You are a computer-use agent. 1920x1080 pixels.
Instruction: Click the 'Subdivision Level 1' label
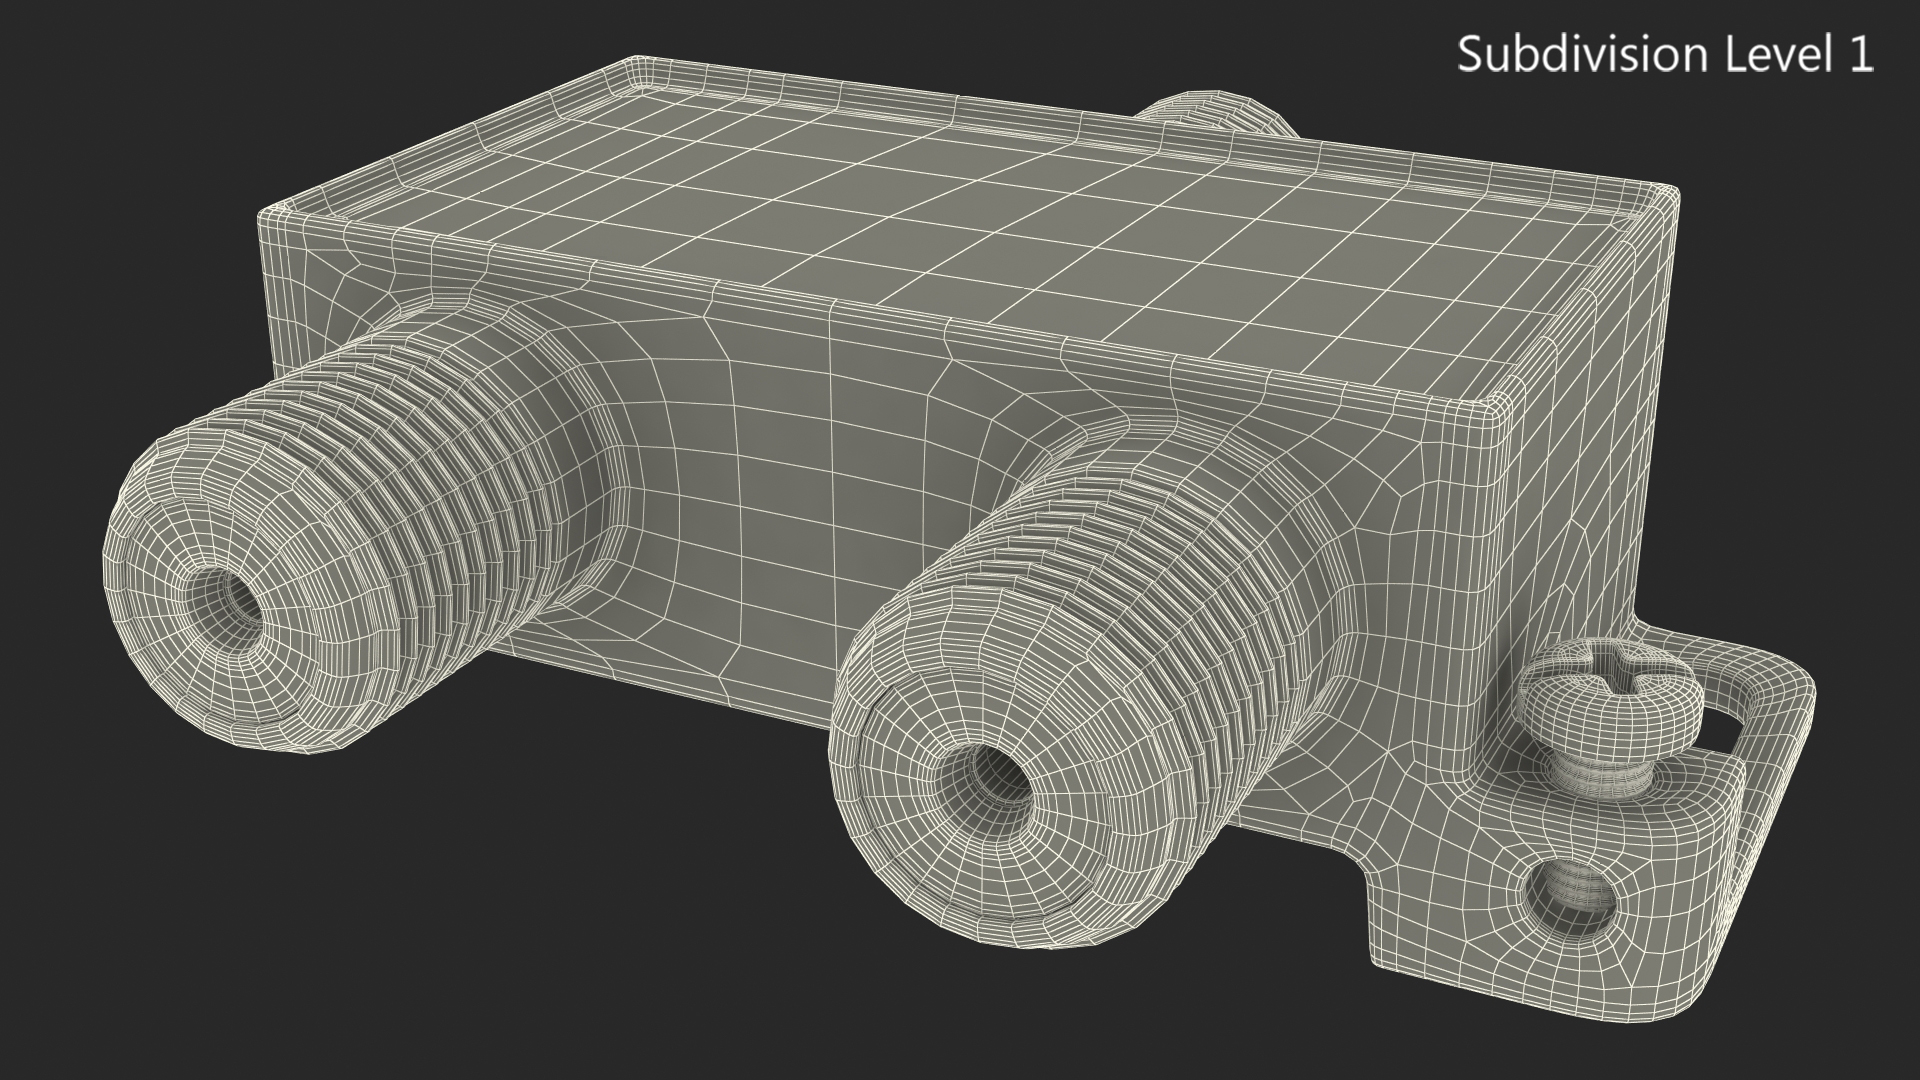point(1665,54)
